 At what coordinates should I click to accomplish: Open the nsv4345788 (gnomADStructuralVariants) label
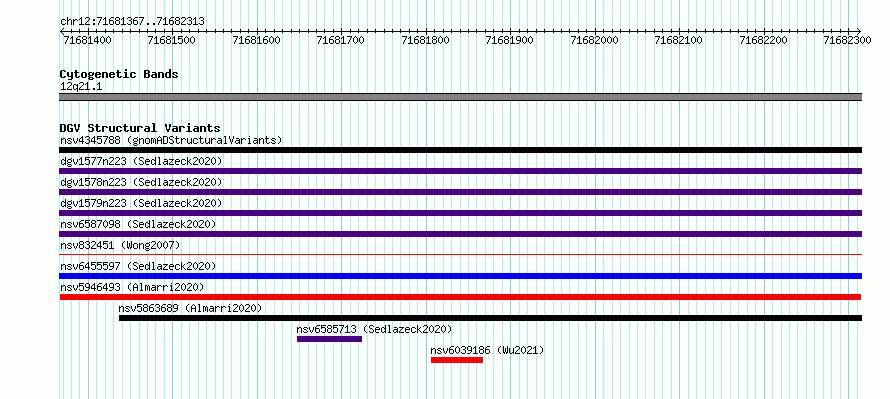click(x=171, y=140)
